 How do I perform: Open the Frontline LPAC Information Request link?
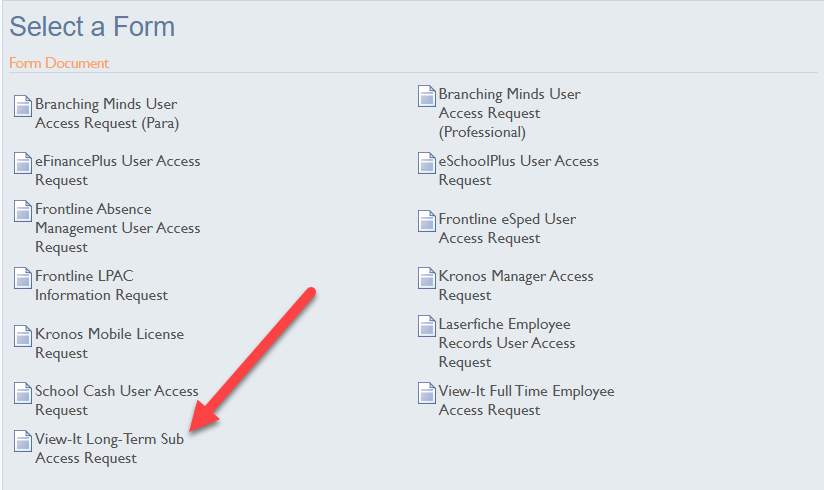pos(101,285)
